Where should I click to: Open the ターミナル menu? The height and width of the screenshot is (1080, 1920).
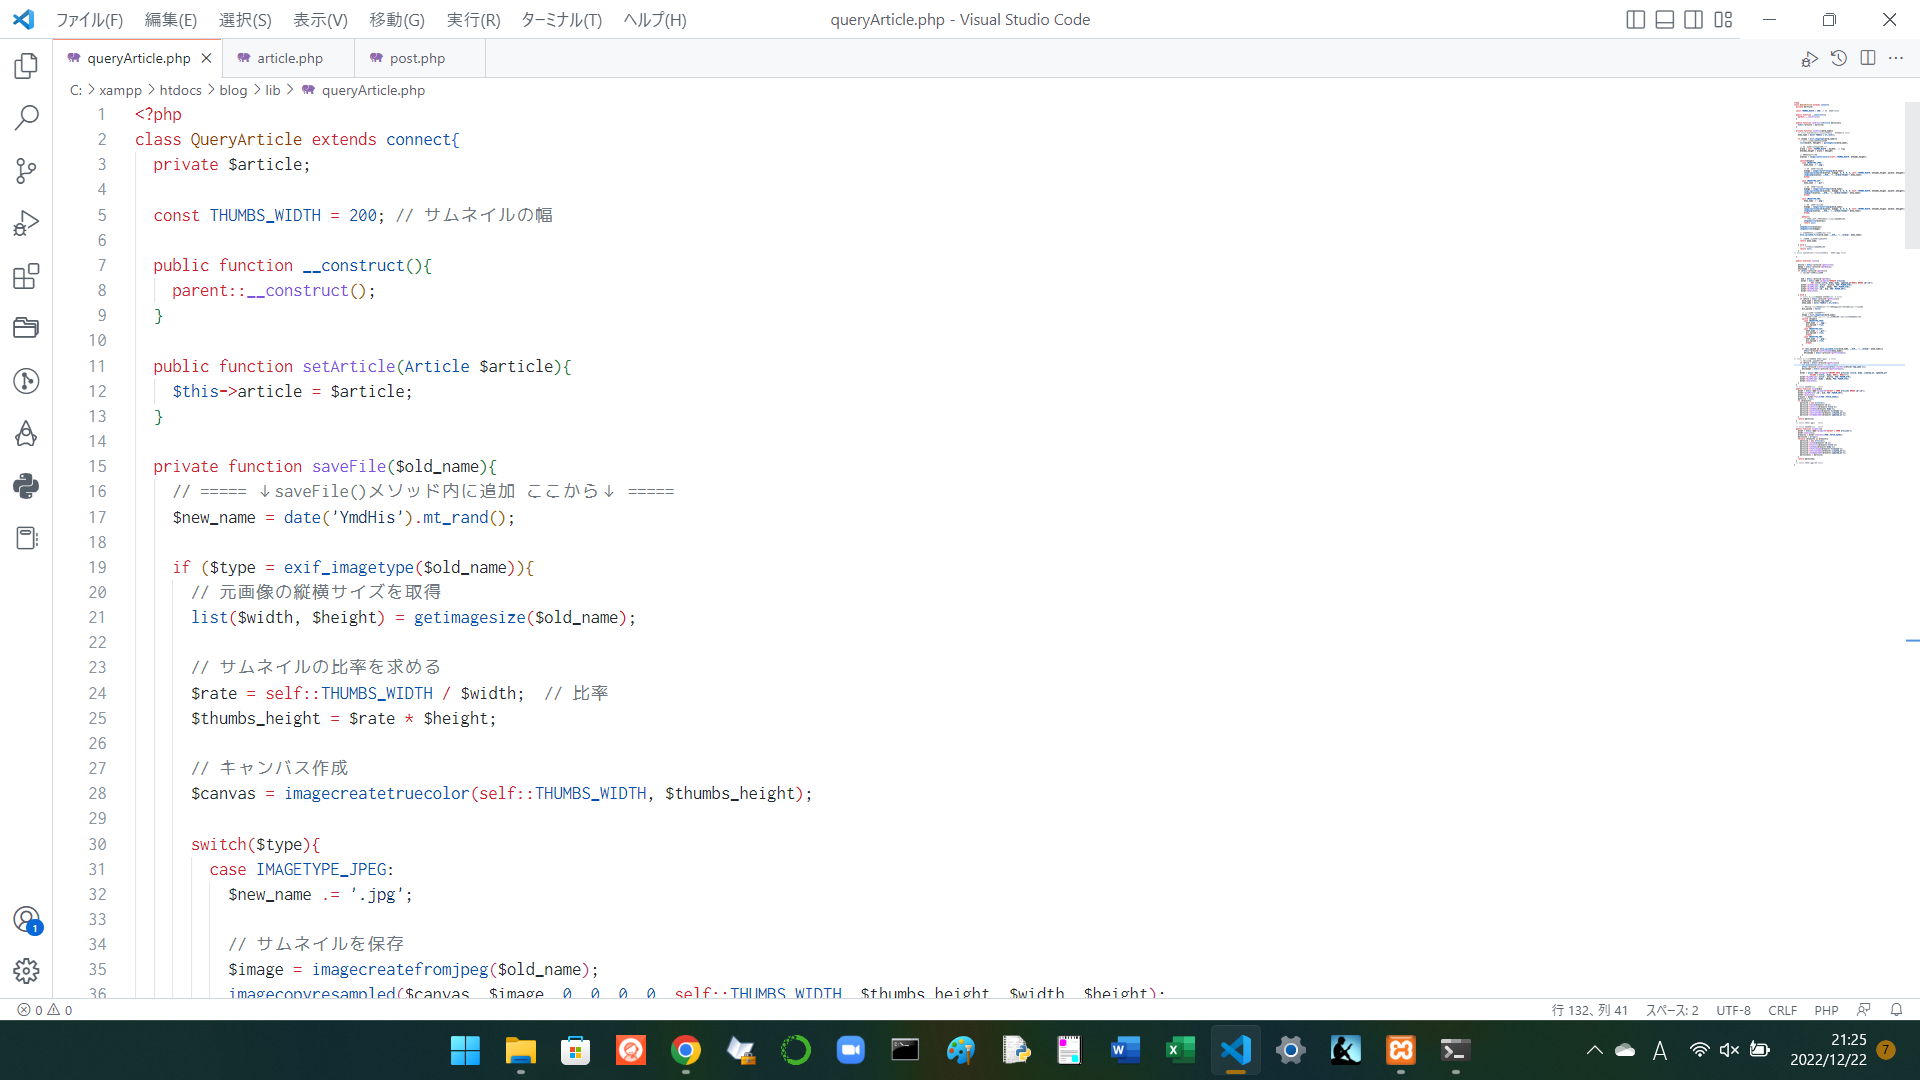click(x=560, y=19)
